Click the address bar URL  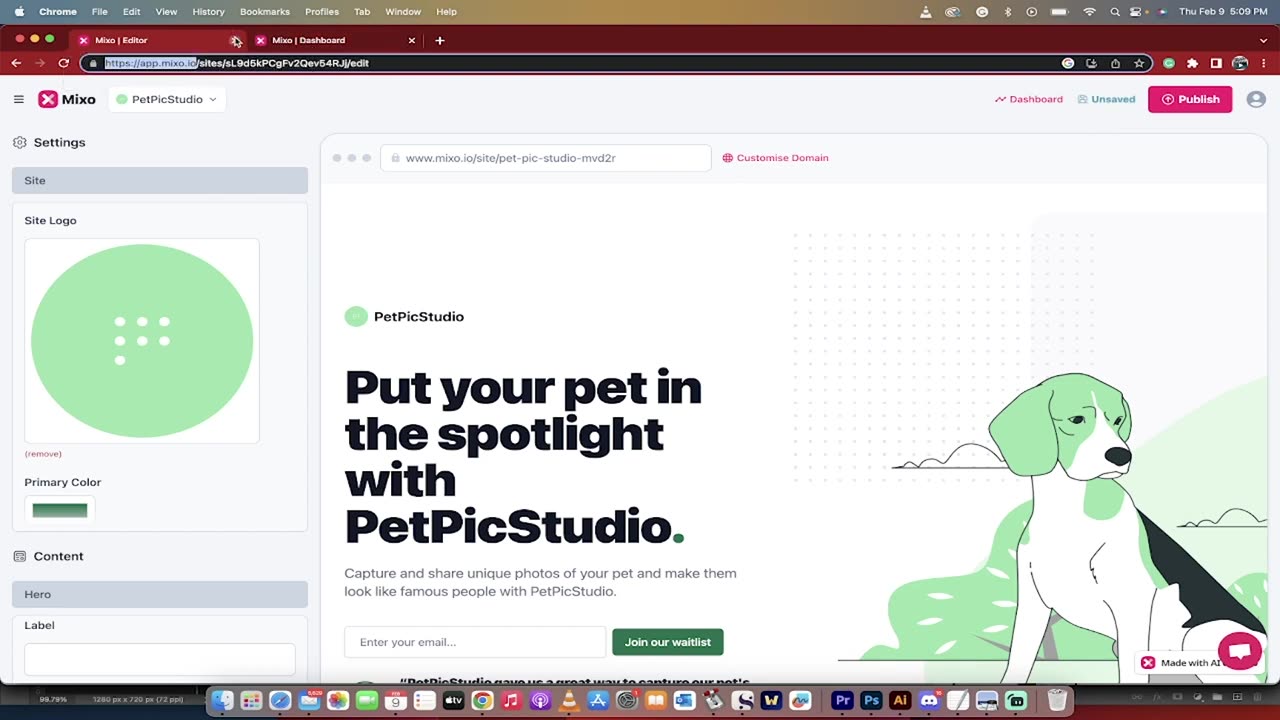(x=237, y=63)
